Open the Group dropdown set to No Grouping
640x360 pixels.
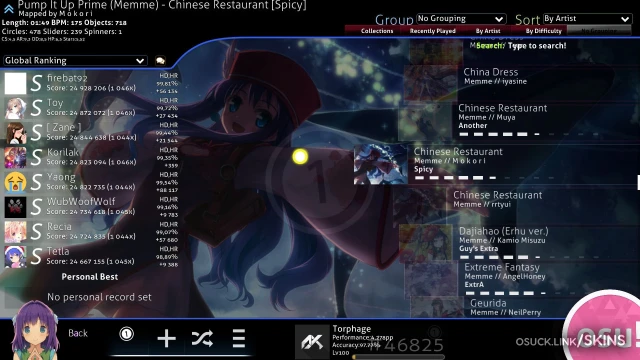click(461, 19)
